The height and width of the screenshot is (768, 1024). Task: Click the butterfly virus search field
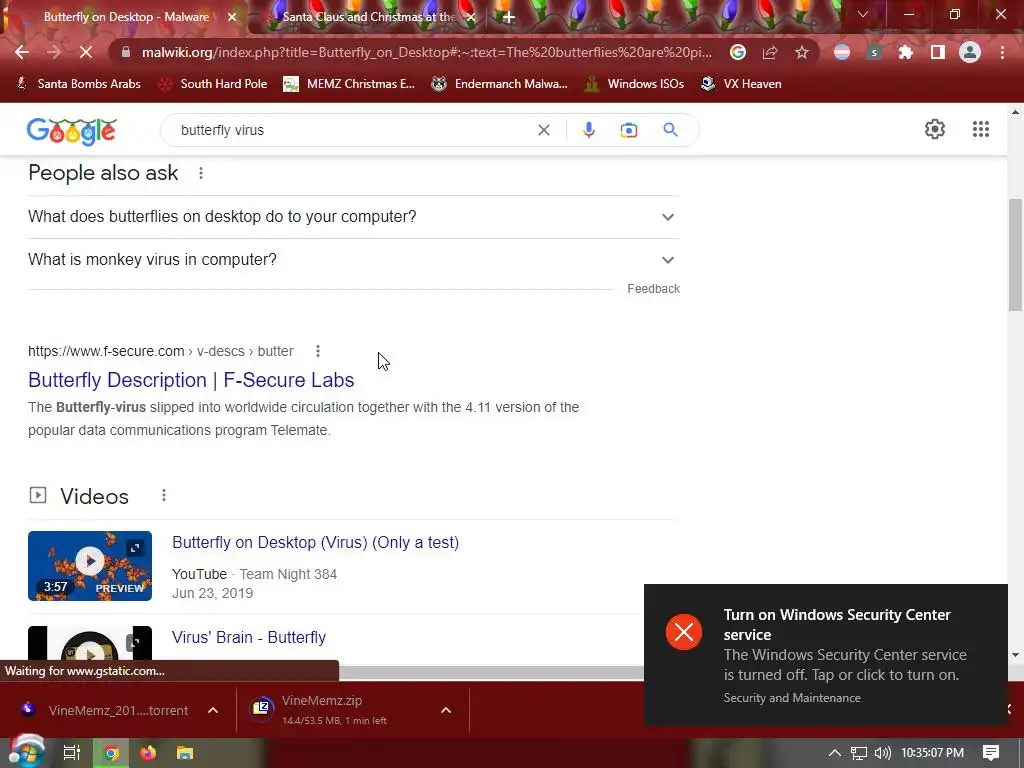point(353,130)
